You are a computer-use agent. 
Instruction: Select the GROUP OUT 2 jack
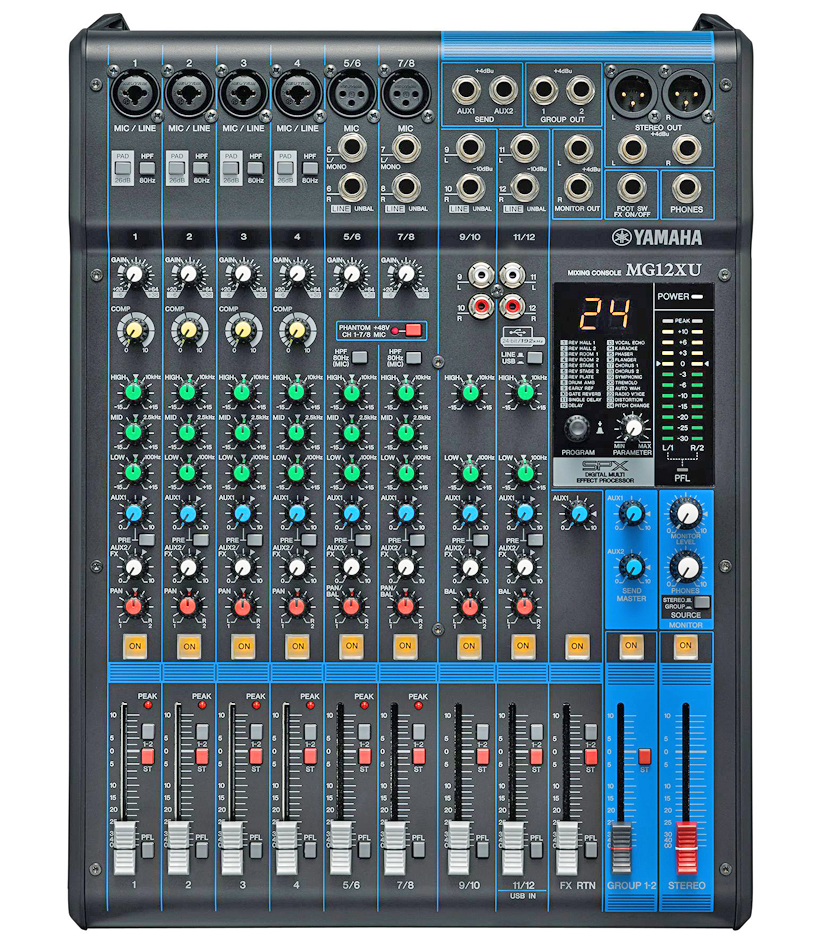pos(579,91)
